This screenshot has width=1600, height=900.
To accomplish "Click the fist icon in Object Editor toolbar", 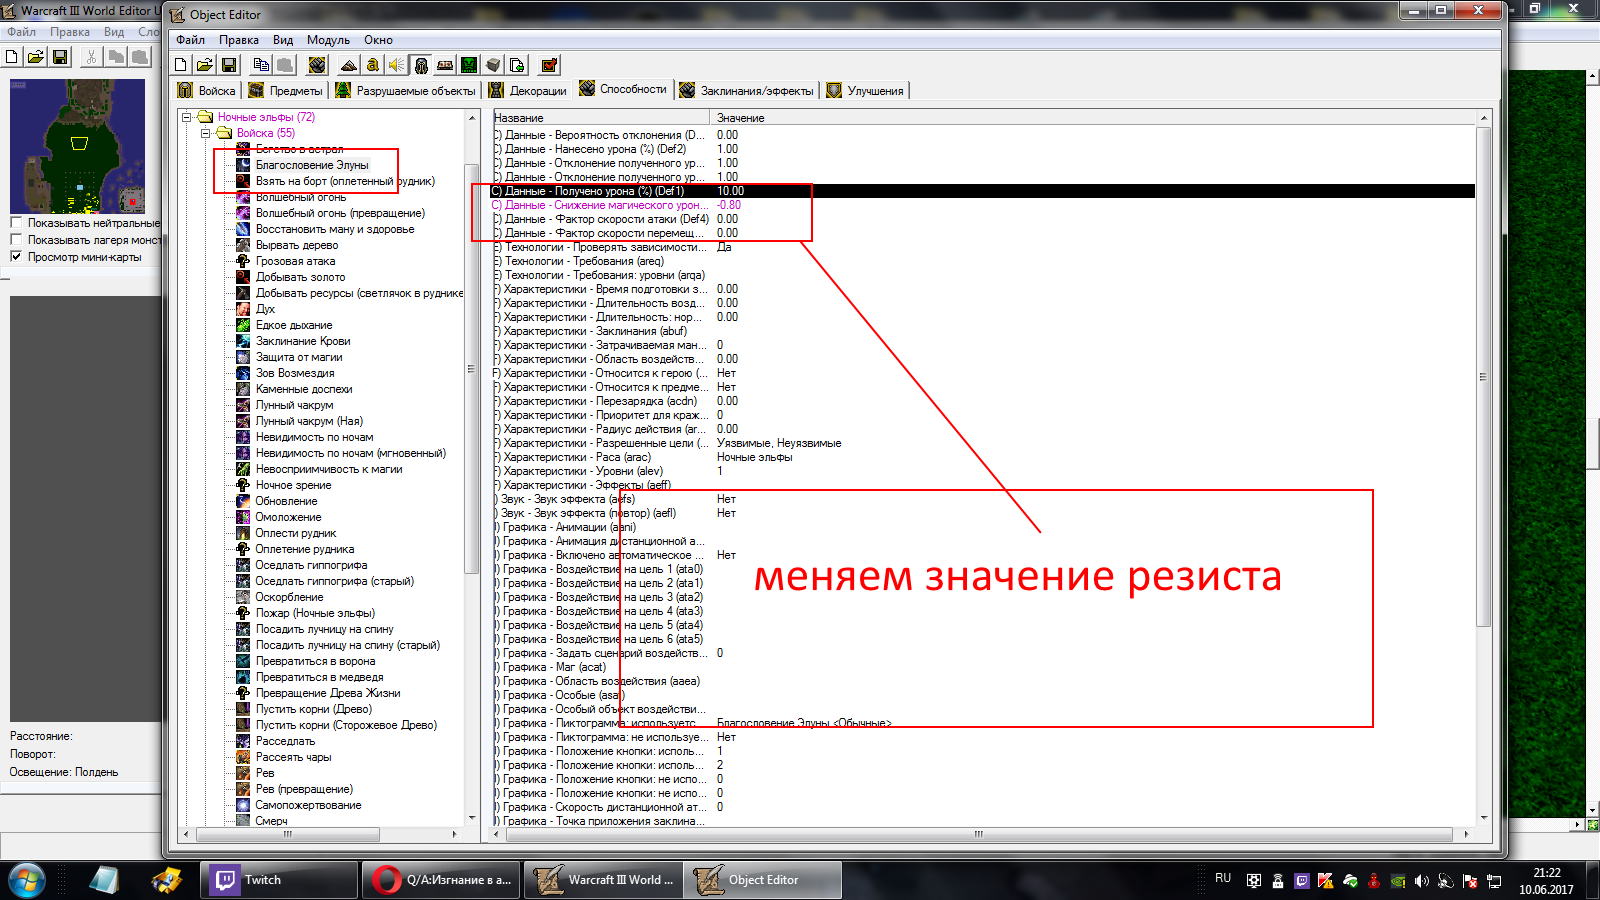I will [317, 65].
